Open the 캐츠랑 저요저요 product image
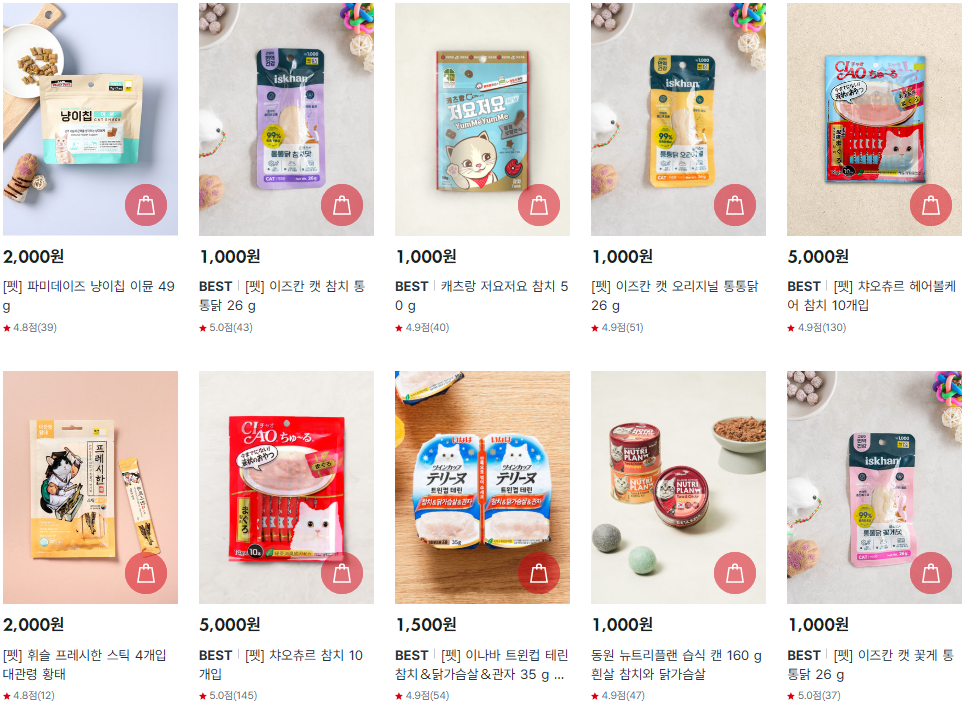Viewport: 965px width, 721px height. [x=482, y=119]
